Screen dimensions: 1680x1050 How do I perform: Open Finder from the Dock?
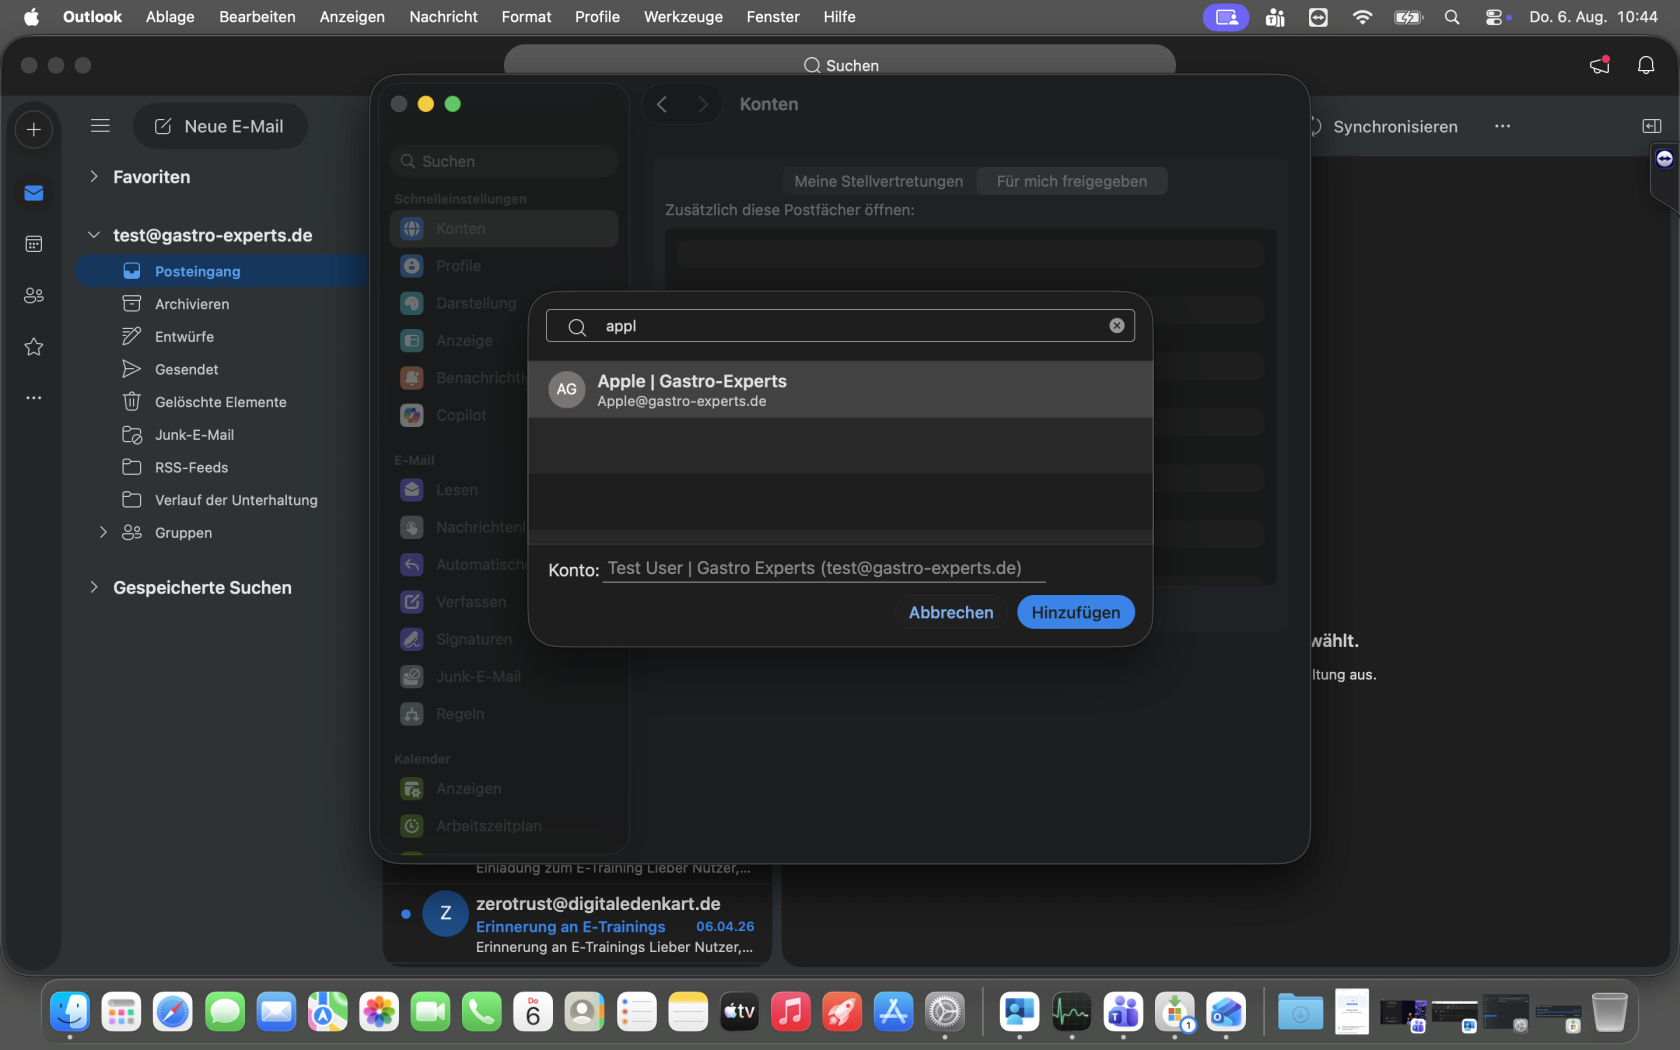[x=70, y=1012]
